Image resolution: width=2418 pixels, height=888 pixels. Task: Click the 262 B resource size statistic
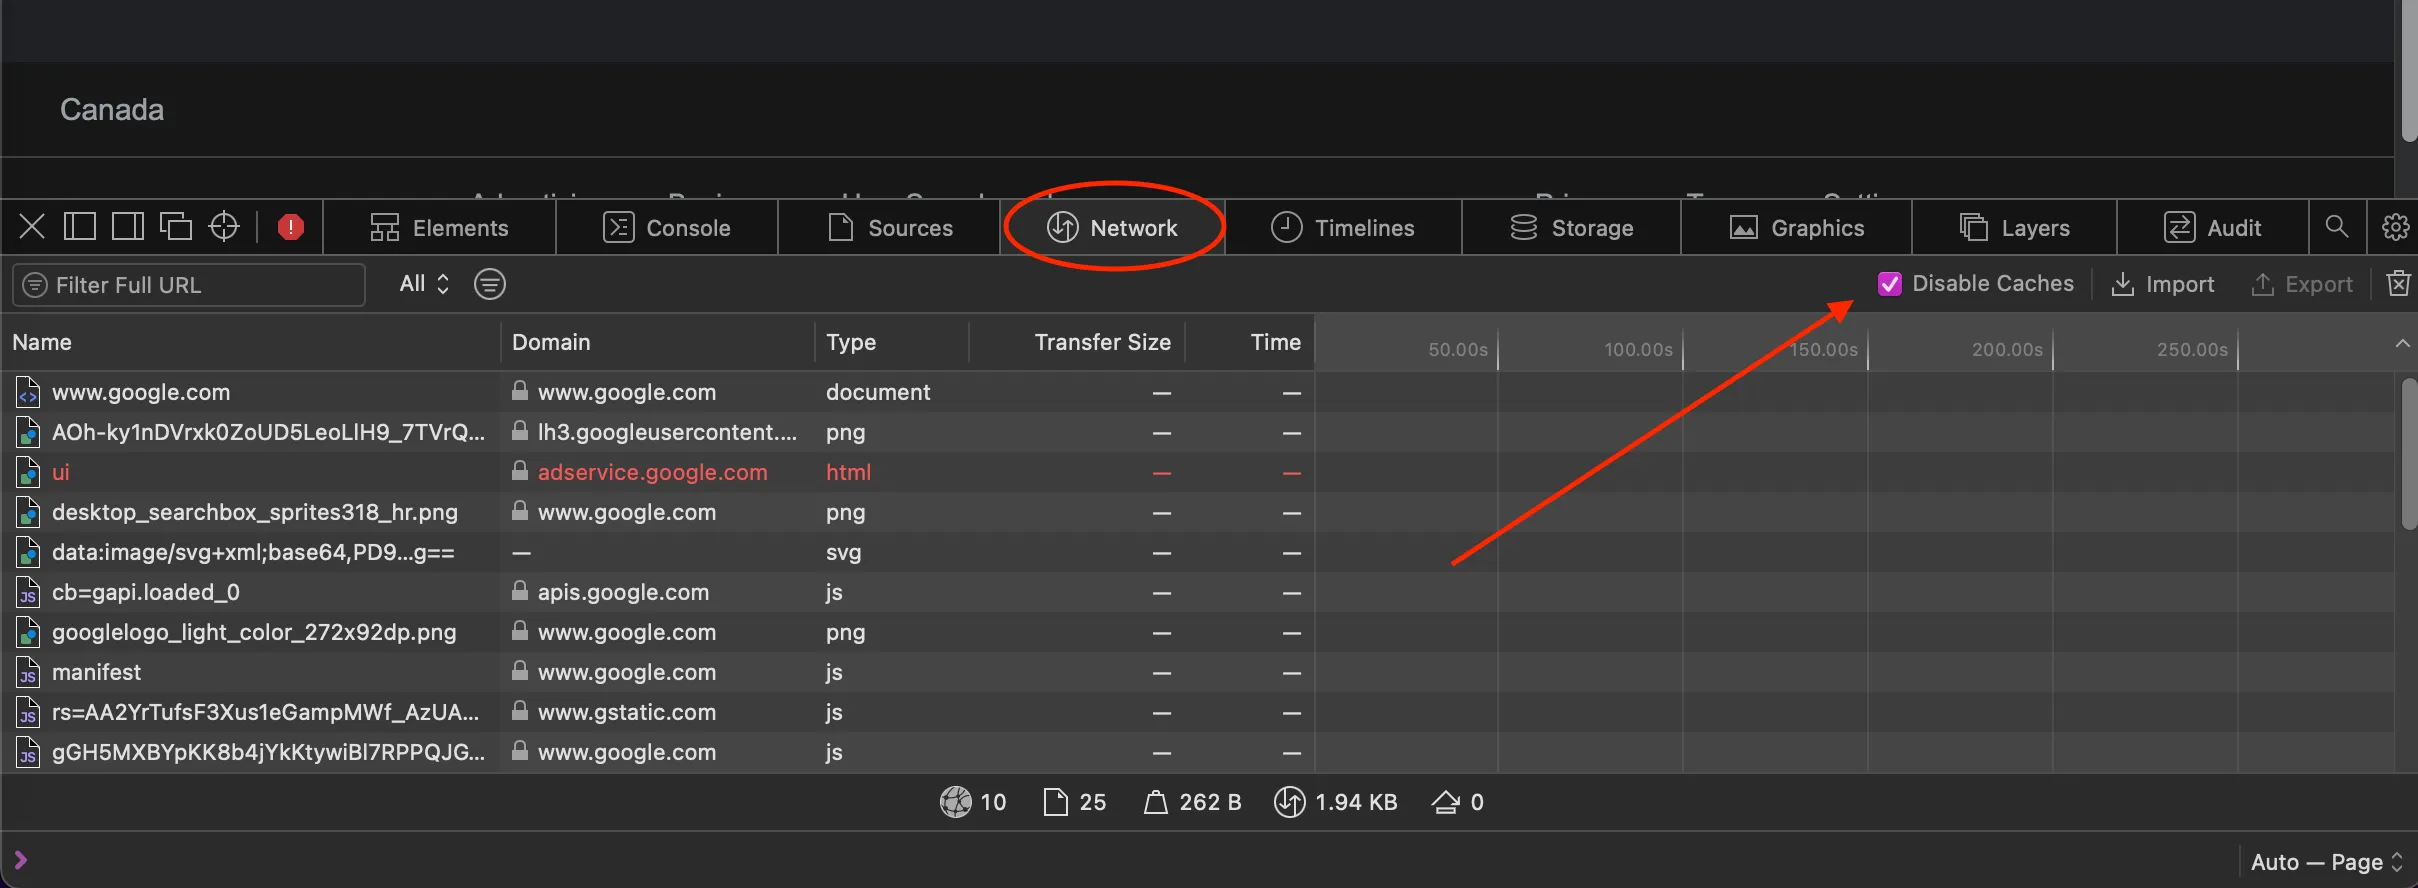point(1192,802)
